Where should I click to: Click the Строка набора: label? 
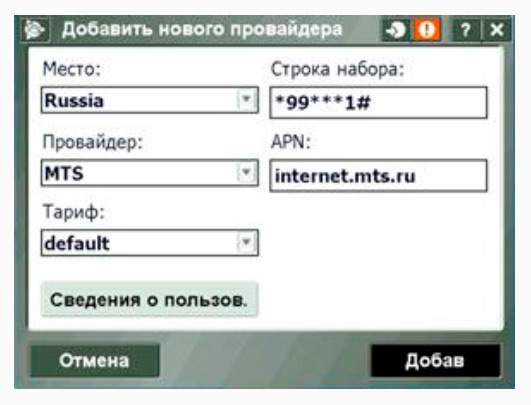[338, 69]
